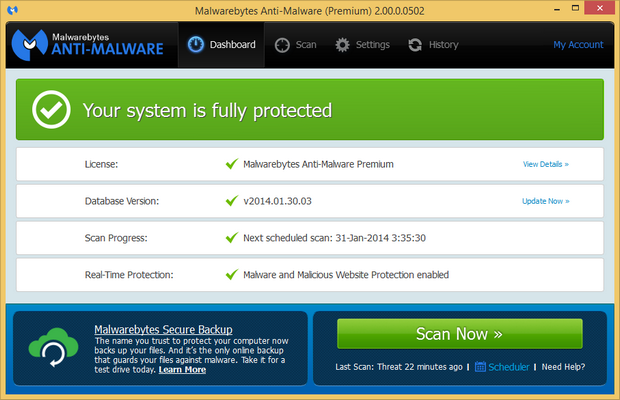Screen dimensions: 620x400
Task: Click Update Now for database
Action: [x=546, y=201]
